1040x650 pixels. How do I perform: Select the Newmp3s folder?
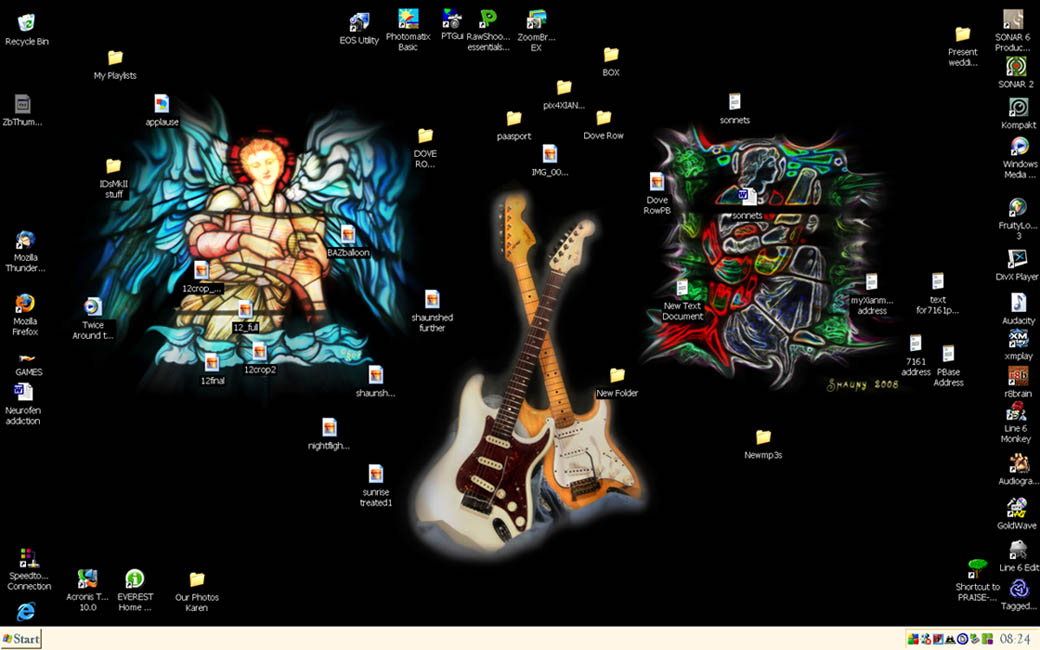[763, 437]
